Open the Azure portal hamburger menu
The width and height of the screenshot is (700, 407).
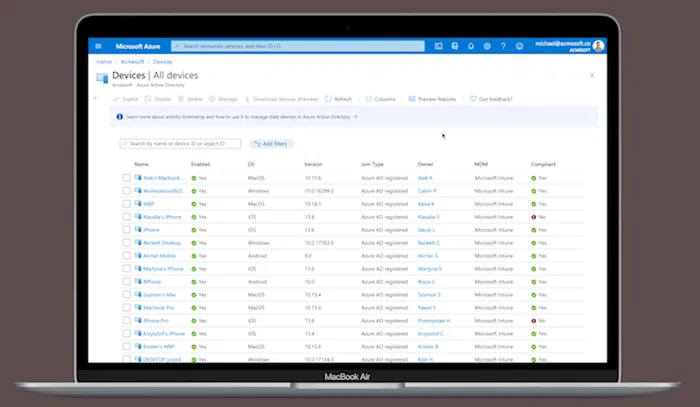(98, 46)
